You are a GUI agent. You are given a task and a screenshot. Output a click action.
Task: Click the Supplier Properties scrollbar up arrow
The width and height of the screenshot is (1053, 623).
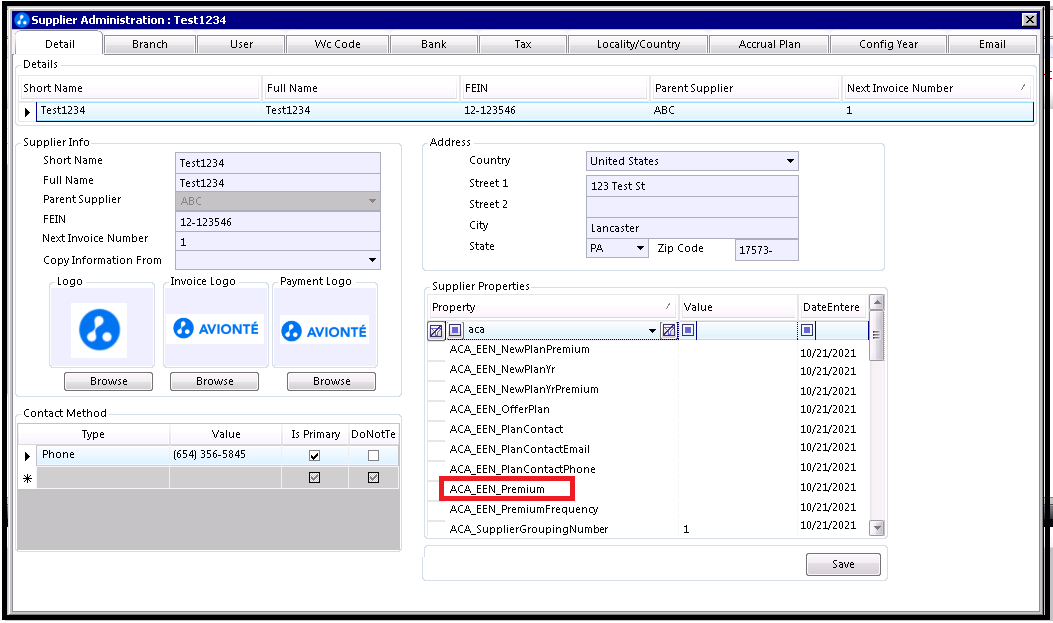coord(876,303)
